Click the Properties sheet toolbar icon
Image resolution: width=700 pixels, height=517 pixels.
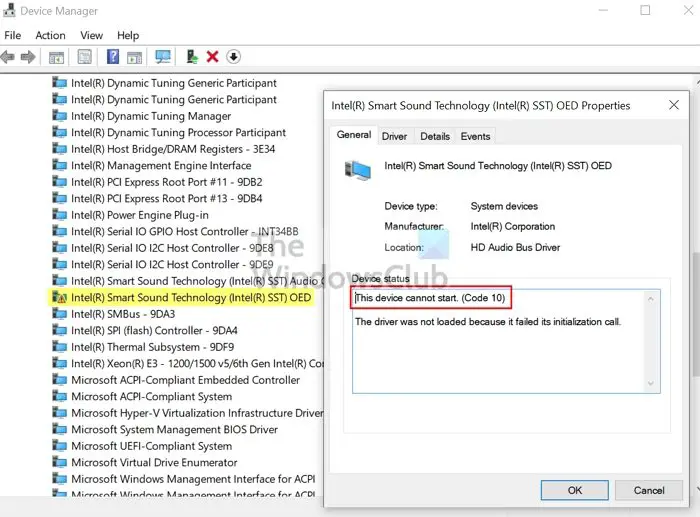click(x=84, y=57)
